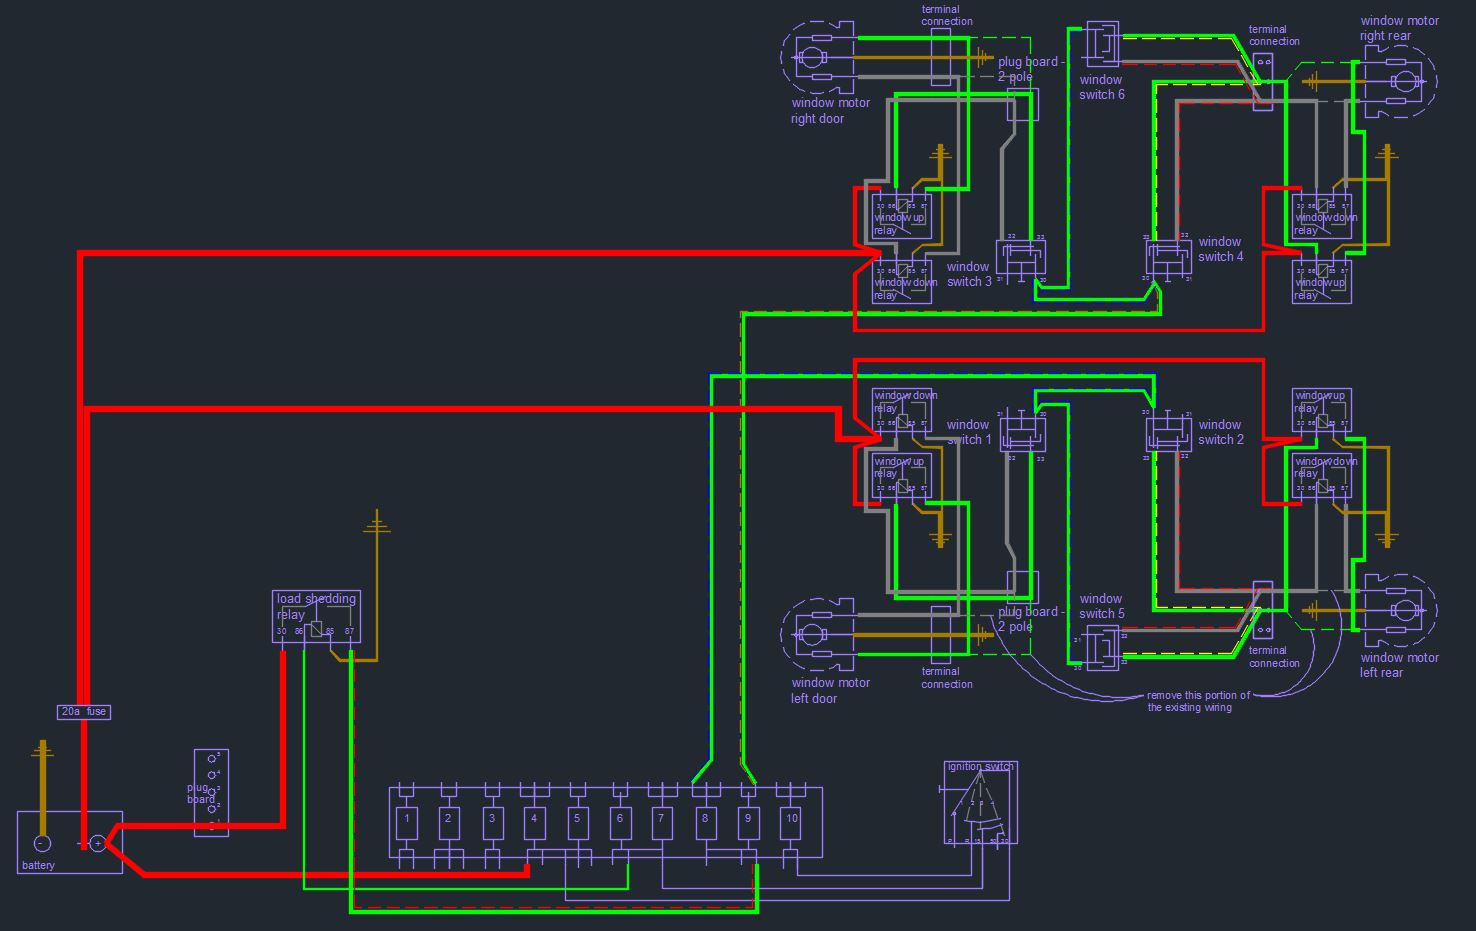Click the battery negative terminal circle

(x=42, y=843)
